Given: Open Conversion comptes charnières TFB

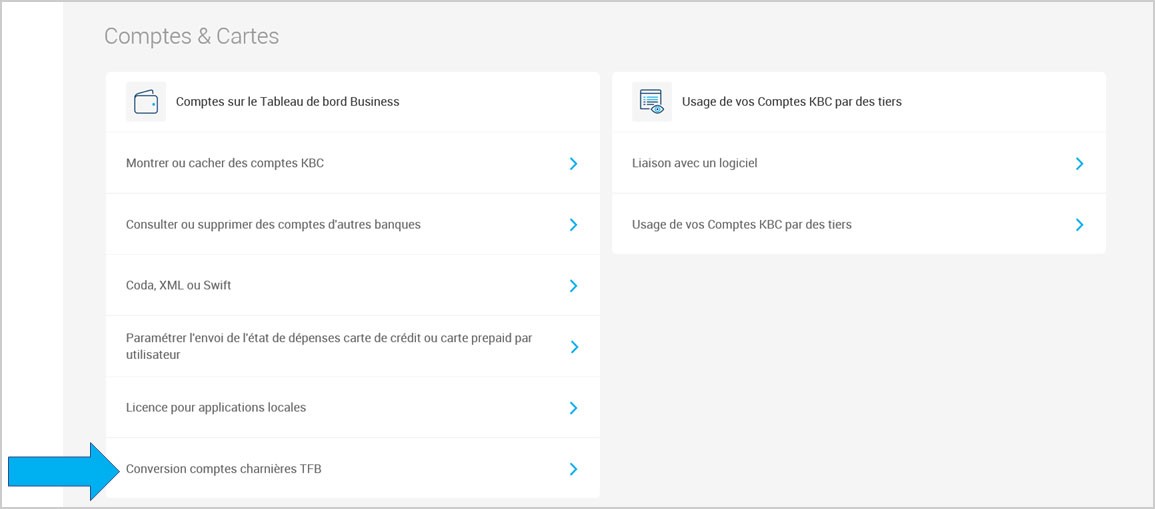Looking at the screenshot, I should coord(224,468).
